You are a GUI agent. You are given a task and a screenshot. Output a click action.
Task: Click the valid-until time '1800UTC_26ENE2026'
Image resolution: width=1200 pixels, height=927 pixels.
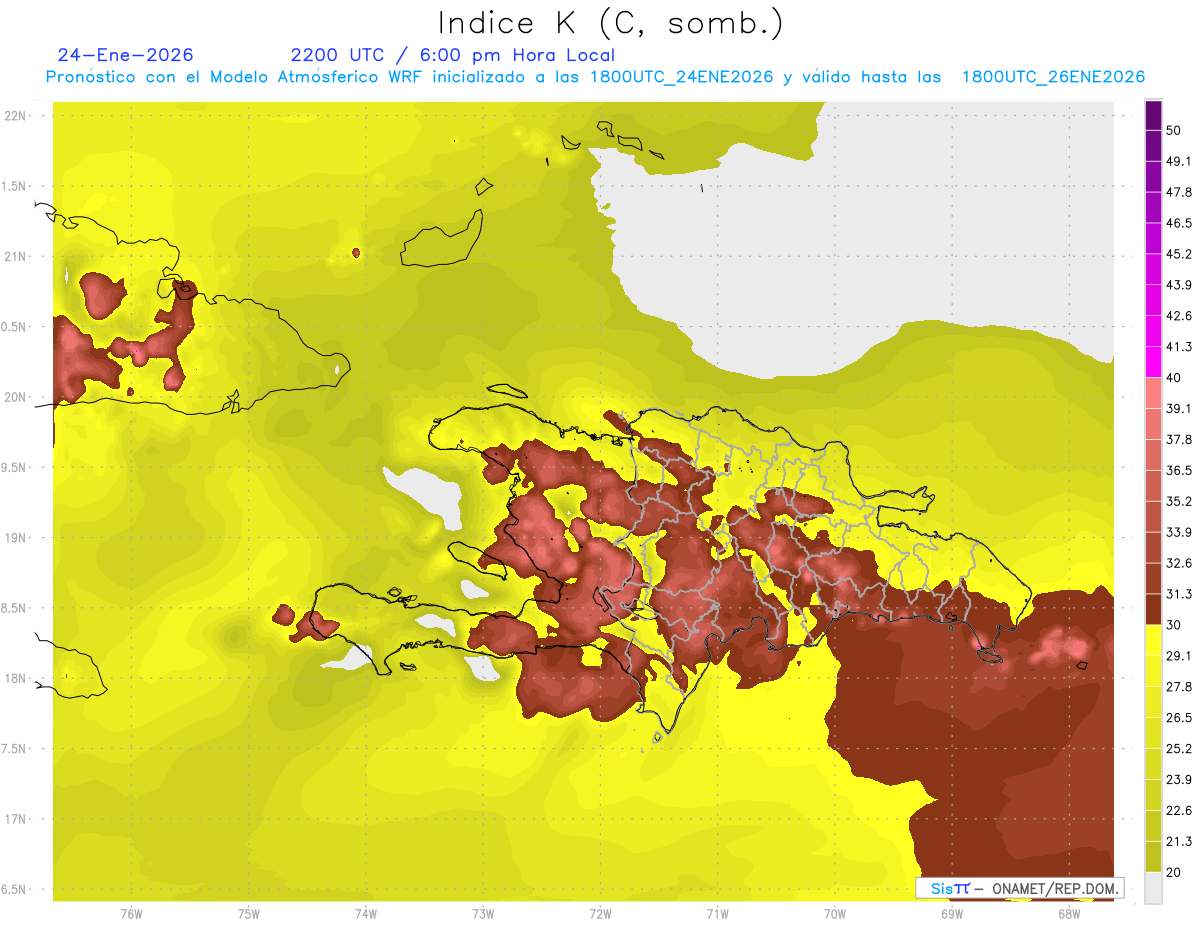(1053, 77)
